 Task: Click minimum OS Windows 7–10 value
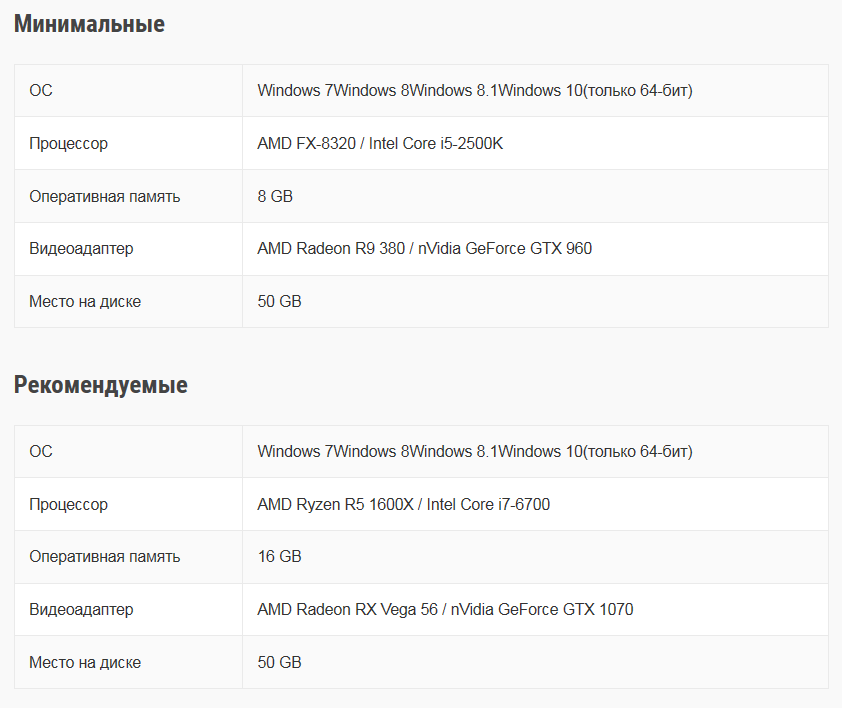[x=475, y=91]
